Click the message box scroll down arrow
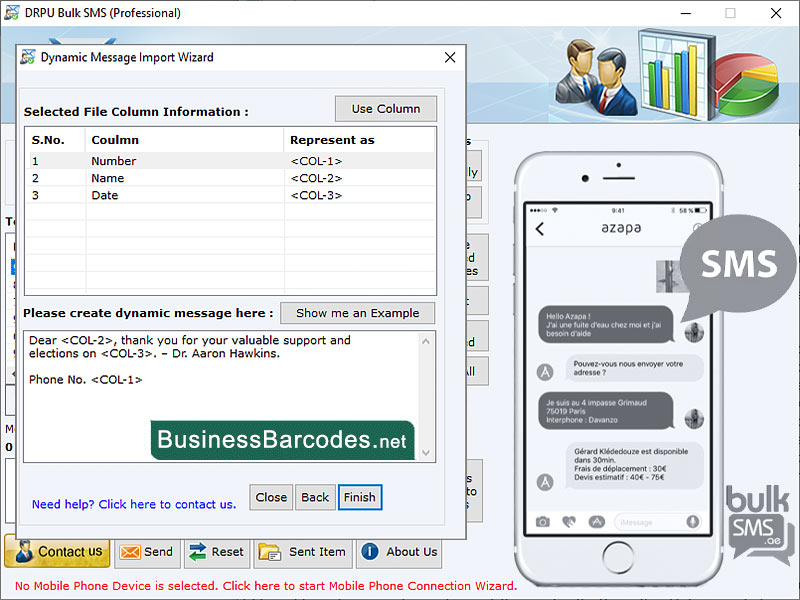Image resolution: width=800 pixels, height=600 pixels. tap(426, 453)
